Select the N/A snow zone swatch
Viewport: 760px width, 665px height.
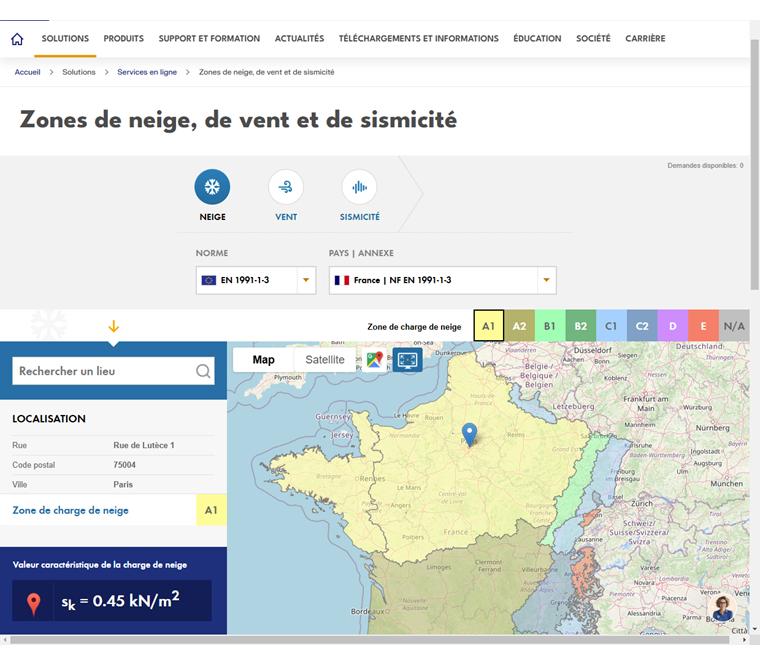(734, 326)
